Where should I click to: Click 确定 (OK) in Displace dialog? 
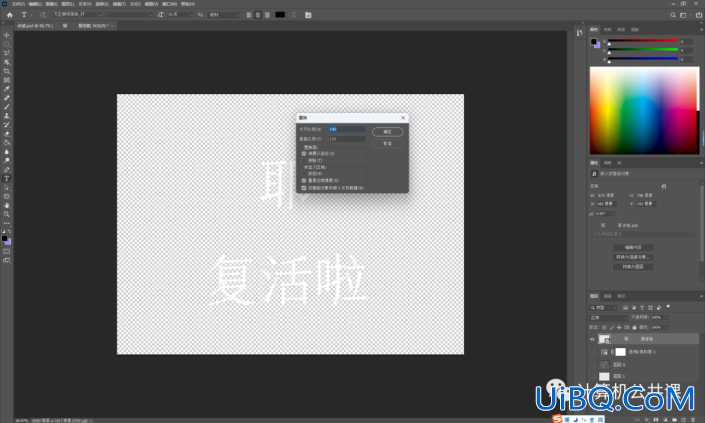point(388,132)
